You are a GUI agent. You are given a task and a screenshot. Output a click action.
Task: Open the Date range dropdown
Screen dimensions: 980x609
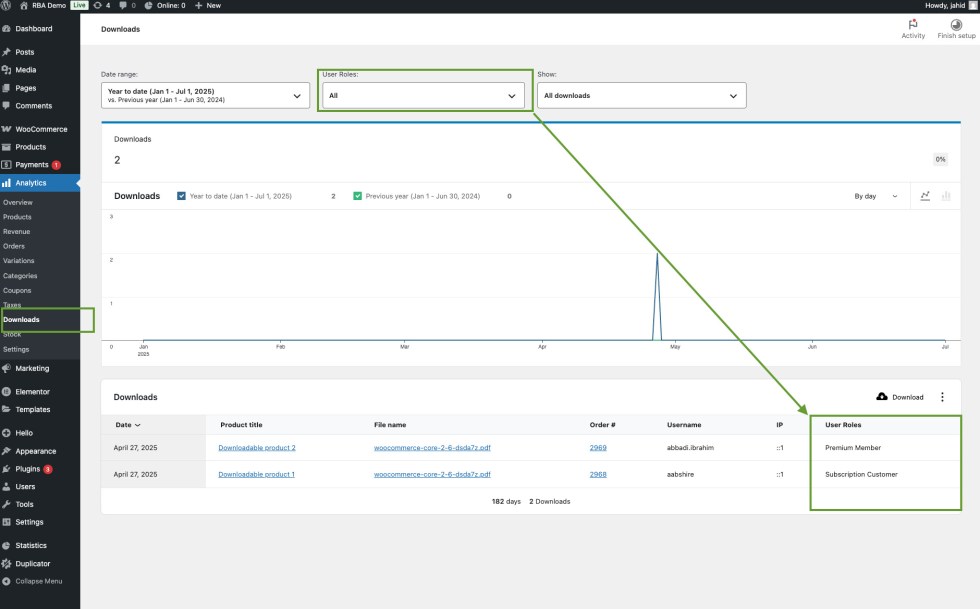(205, 96)
